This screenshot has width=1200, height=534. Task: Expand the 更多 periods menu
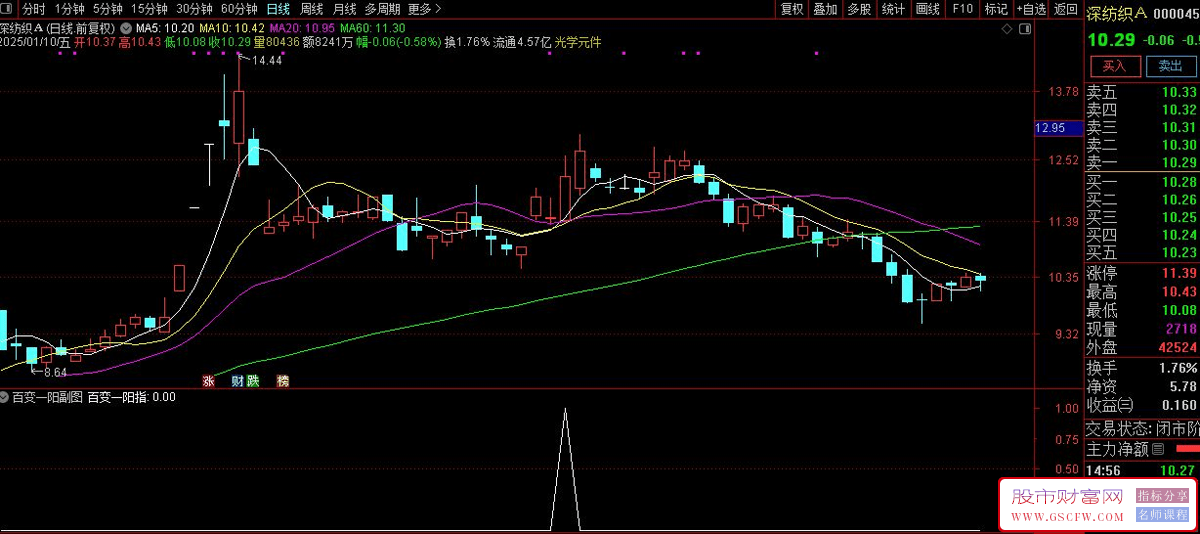point(425,9)
